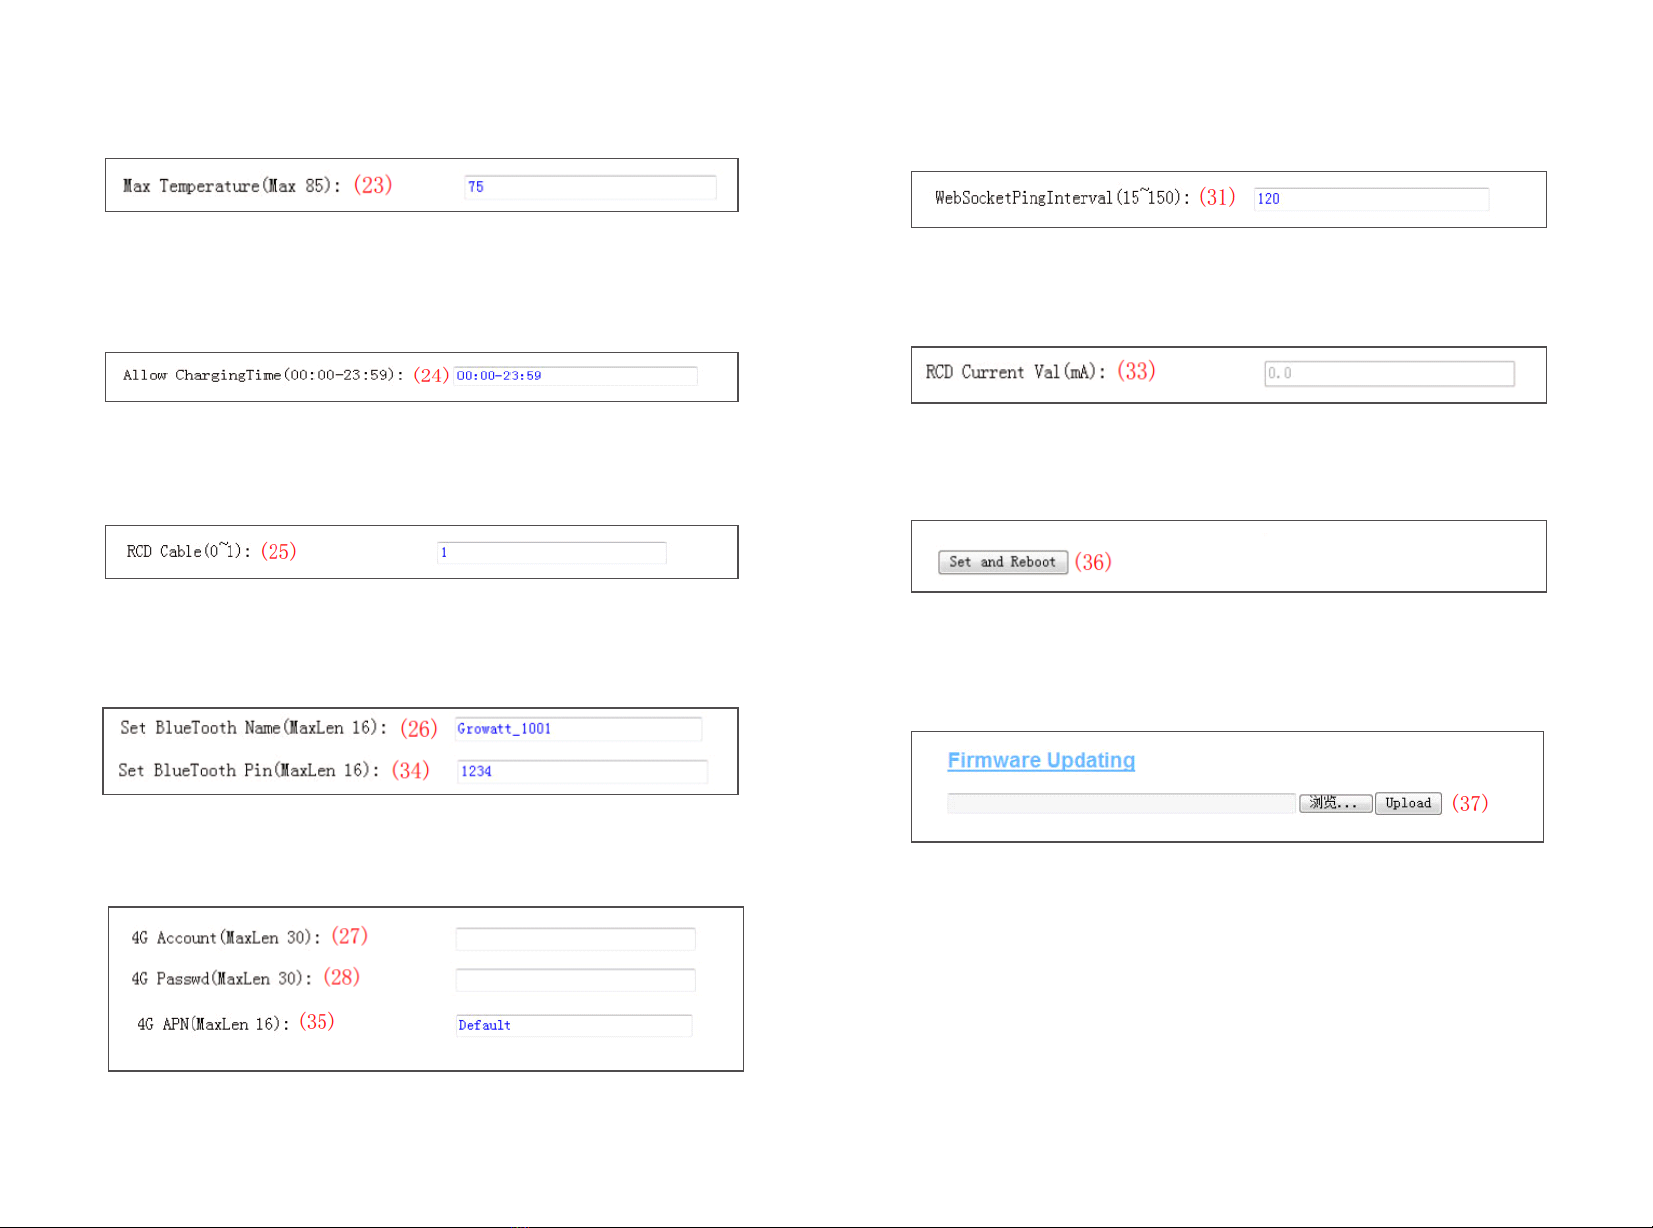Open the Firmware Updating link
1653x1228 pixels.
tap(1041, 760)
